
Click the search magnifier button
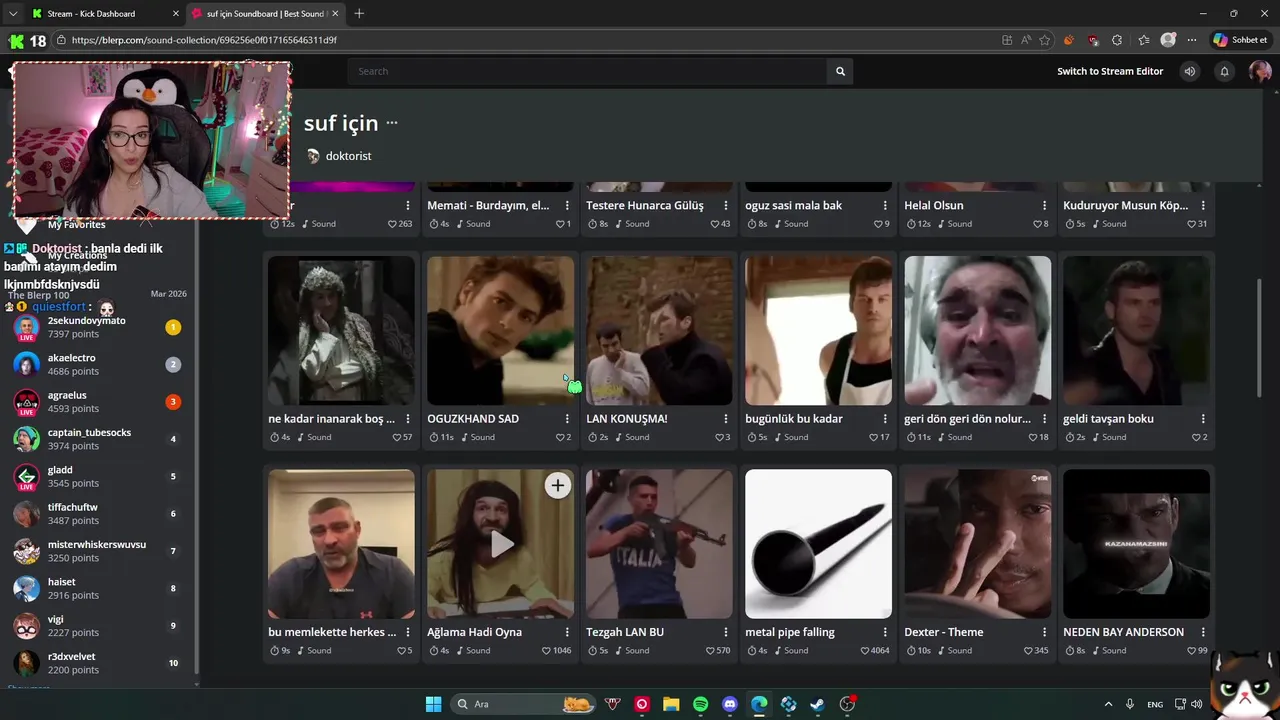pyautogui.click(x=840, y=71)
